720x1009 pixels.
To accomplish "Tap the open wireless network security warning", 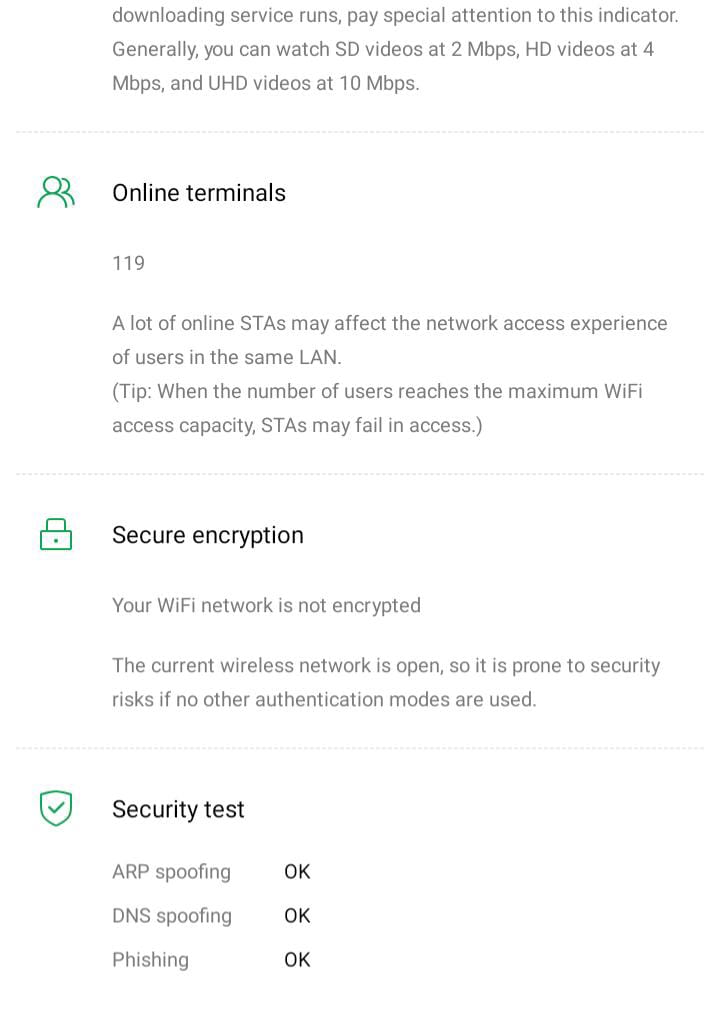I will 386,682.
